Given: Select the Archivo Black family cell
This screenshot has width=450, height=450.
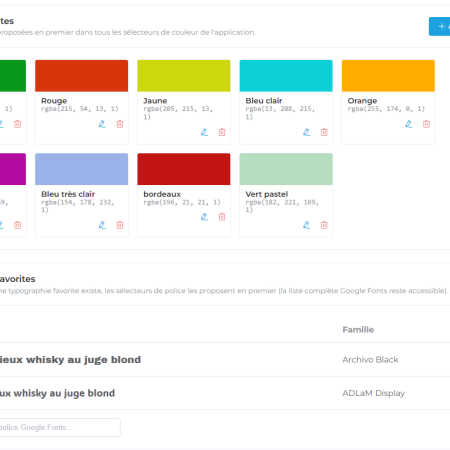Looking at the screenshot, I should 370,360.
